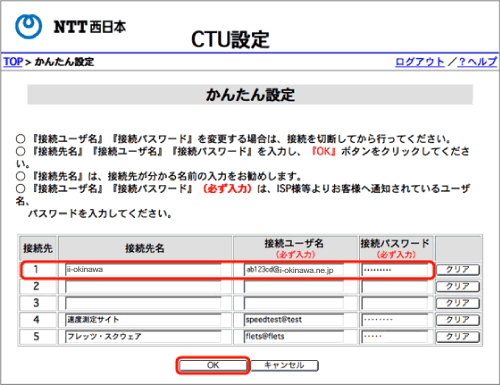Screen dimensions: 500x385
Task: Clear row 5 with its クリア button
Action: point(458,337)
